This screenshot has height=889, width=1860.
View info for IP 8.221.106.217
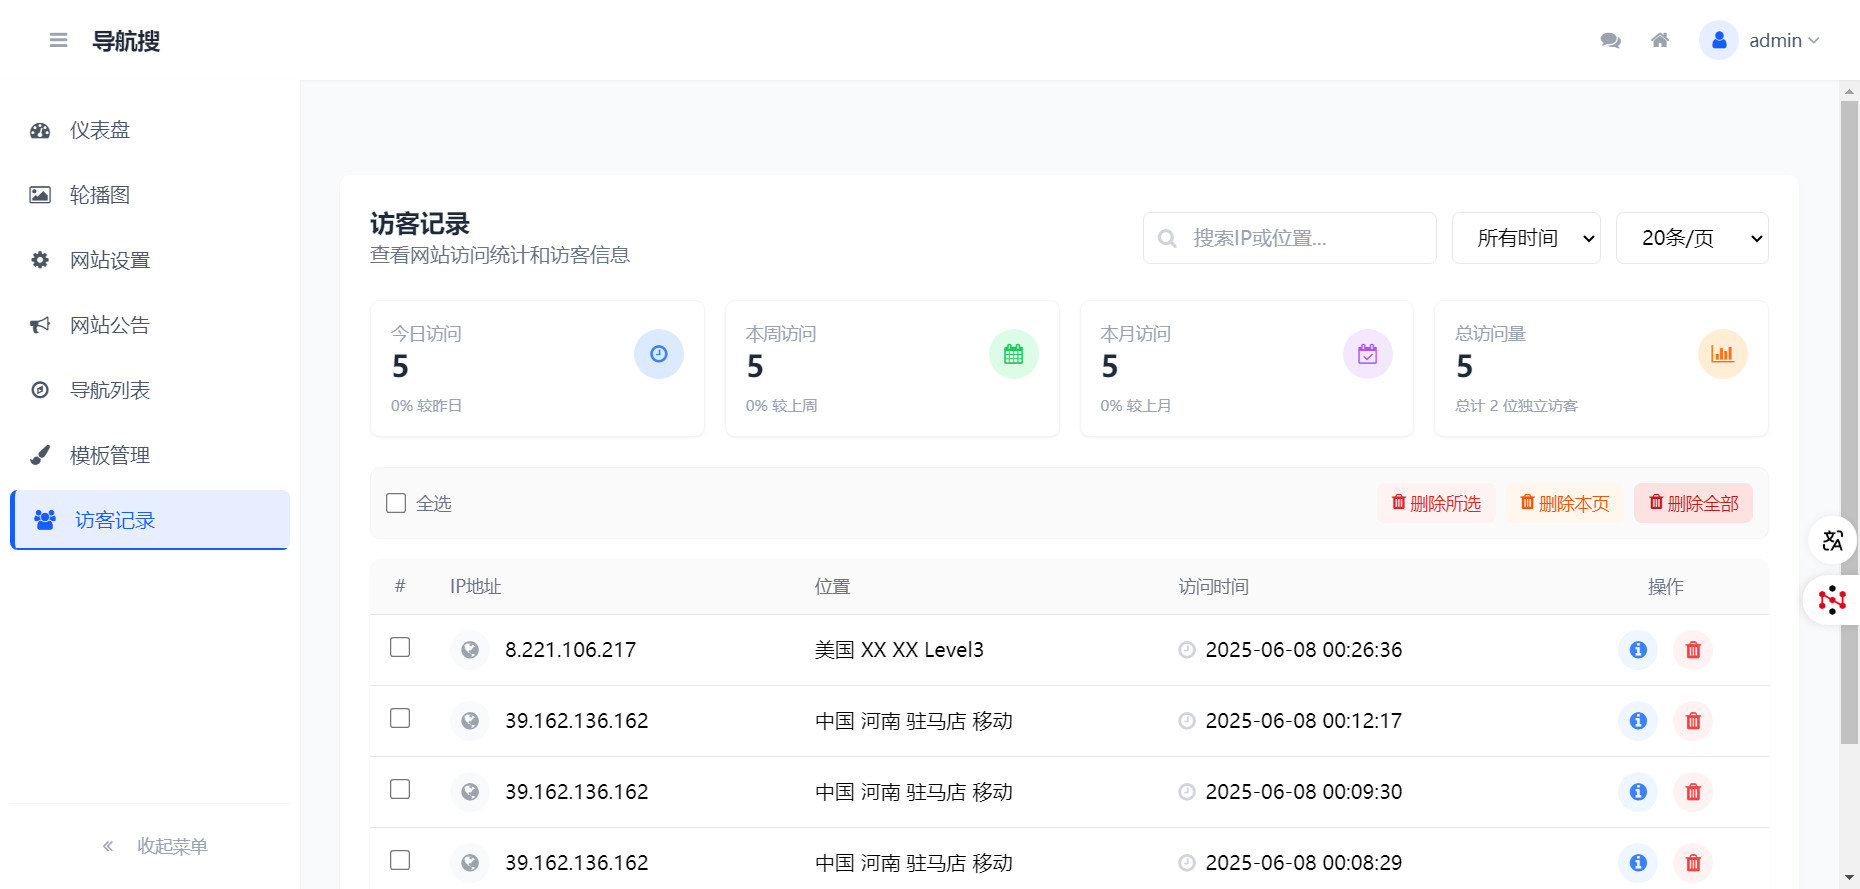(1638, 650)
